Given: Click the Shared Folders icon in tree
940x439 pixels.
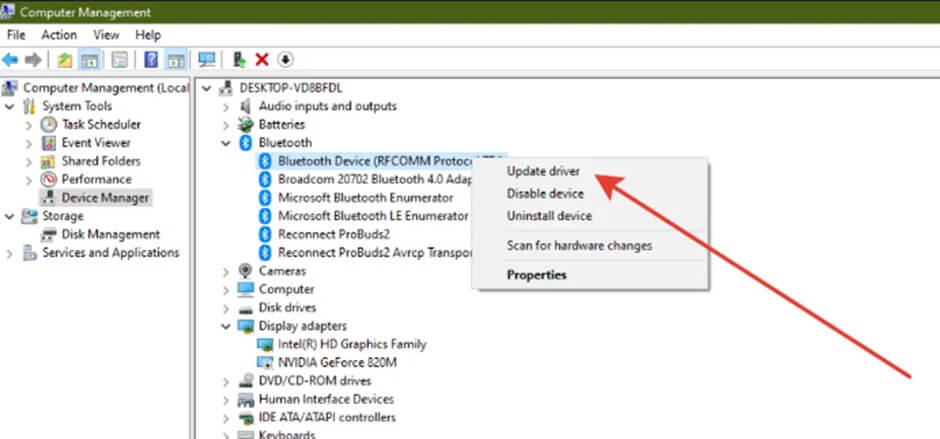Looking at the screenshot, I should pyautogui.click(x=49, y=161).
